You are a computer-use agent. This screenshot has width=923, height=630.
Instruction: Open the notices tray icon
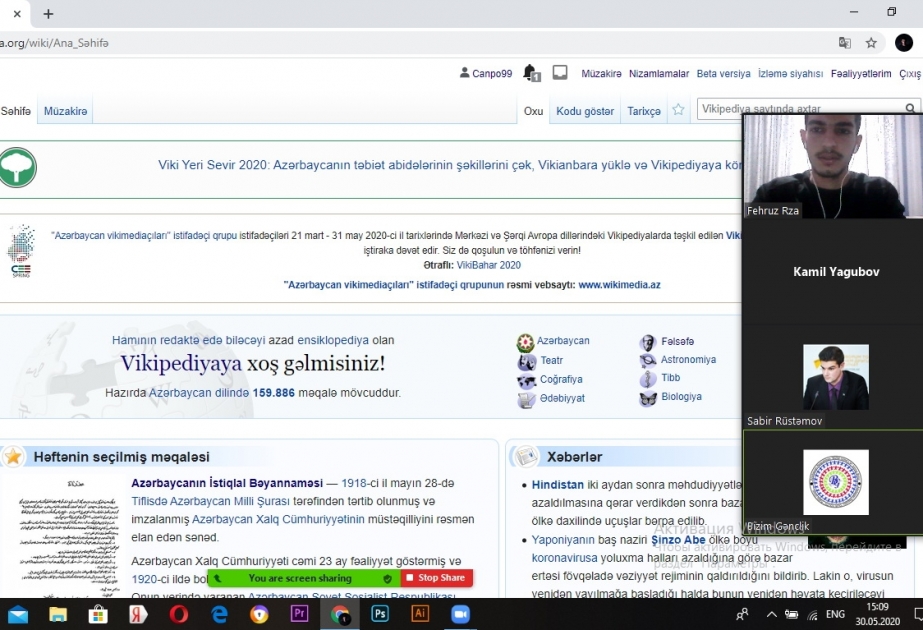coord(560,72)
